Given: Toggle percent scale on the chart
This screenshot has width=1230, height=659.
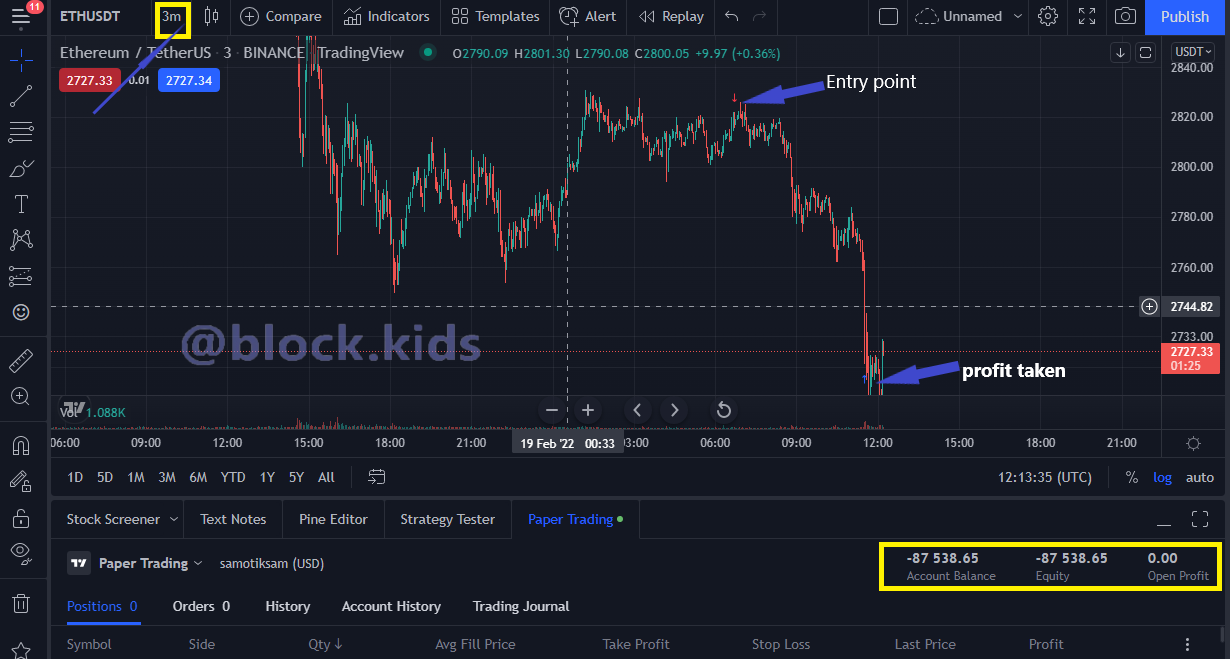Looking at the screenshot, I should (x=1132, y=477).
